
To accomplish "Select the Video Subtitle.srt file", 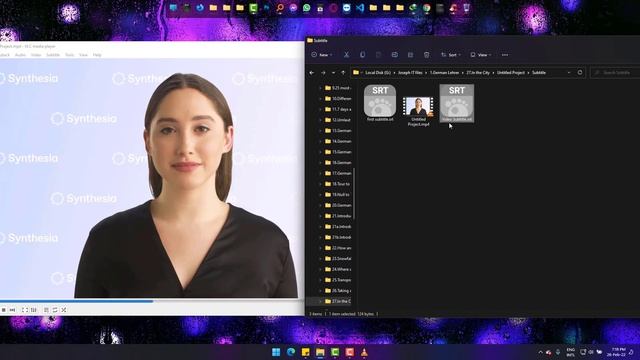I will click(x=457, y=103).
